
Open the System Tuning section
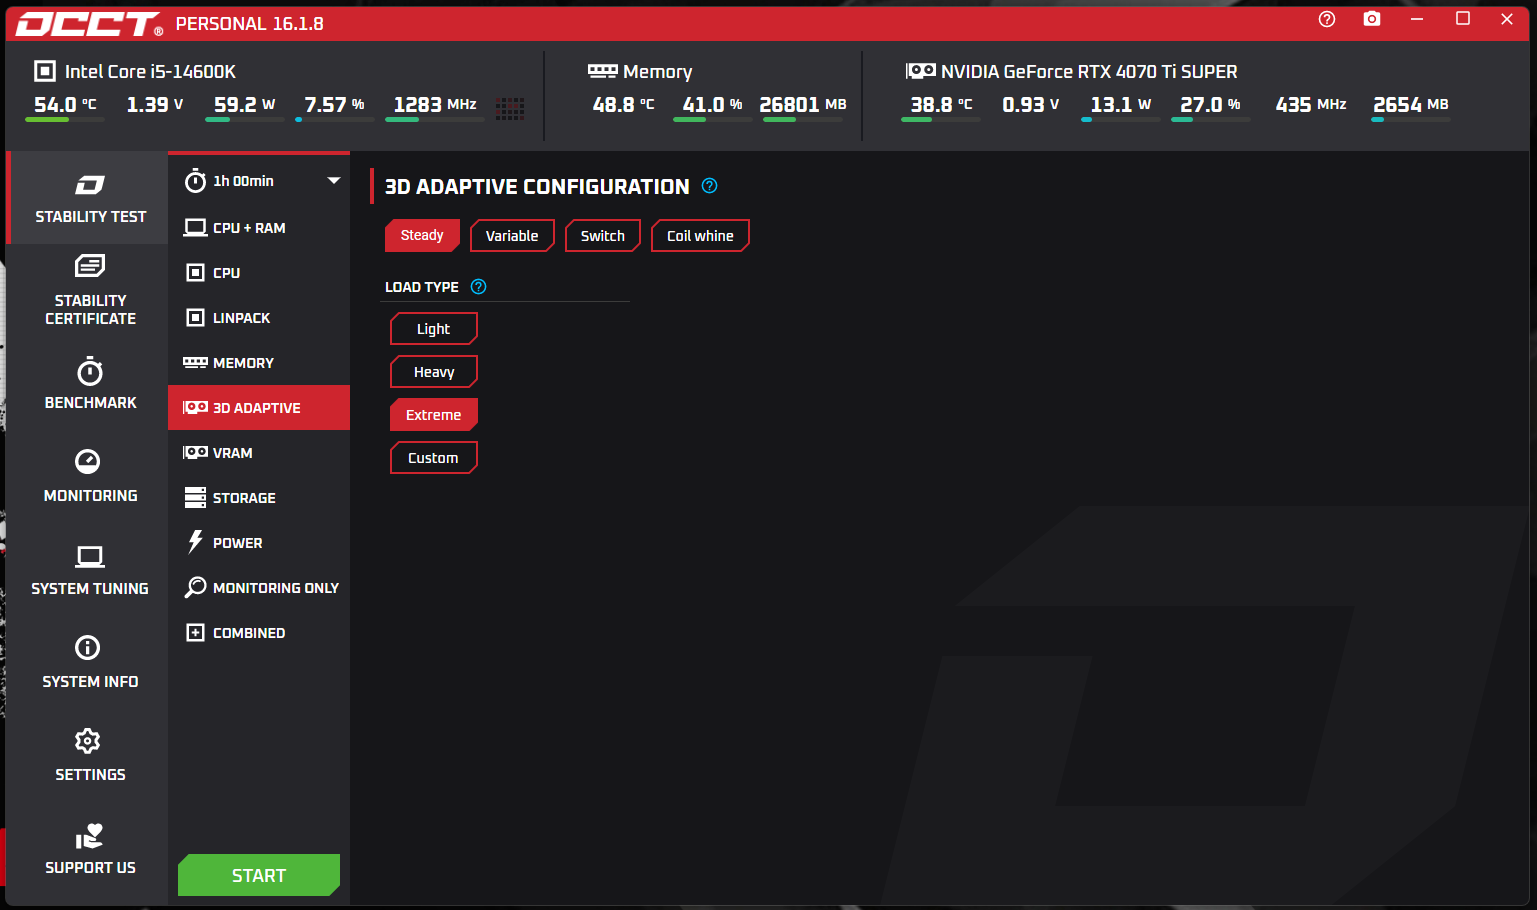coord(89,570)
